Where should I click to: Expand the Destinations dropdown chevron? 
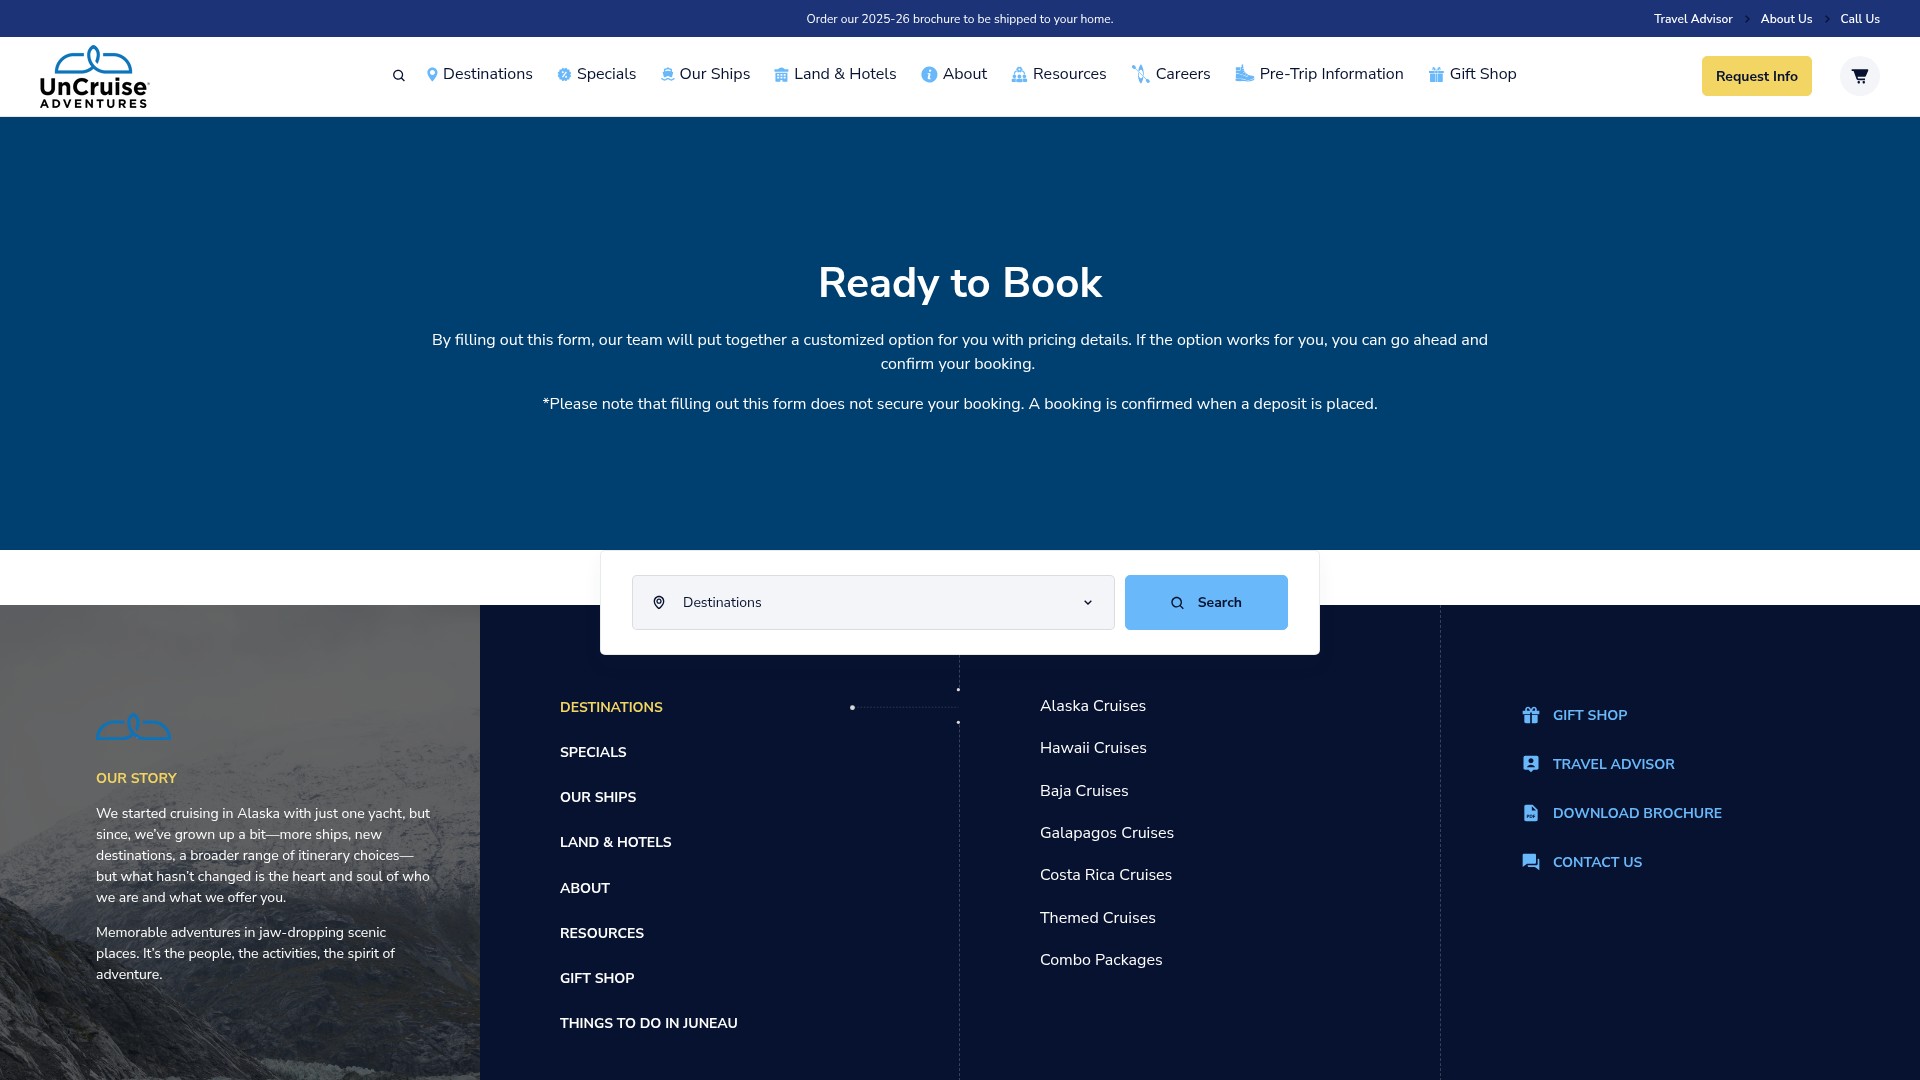coord(1088,603)
